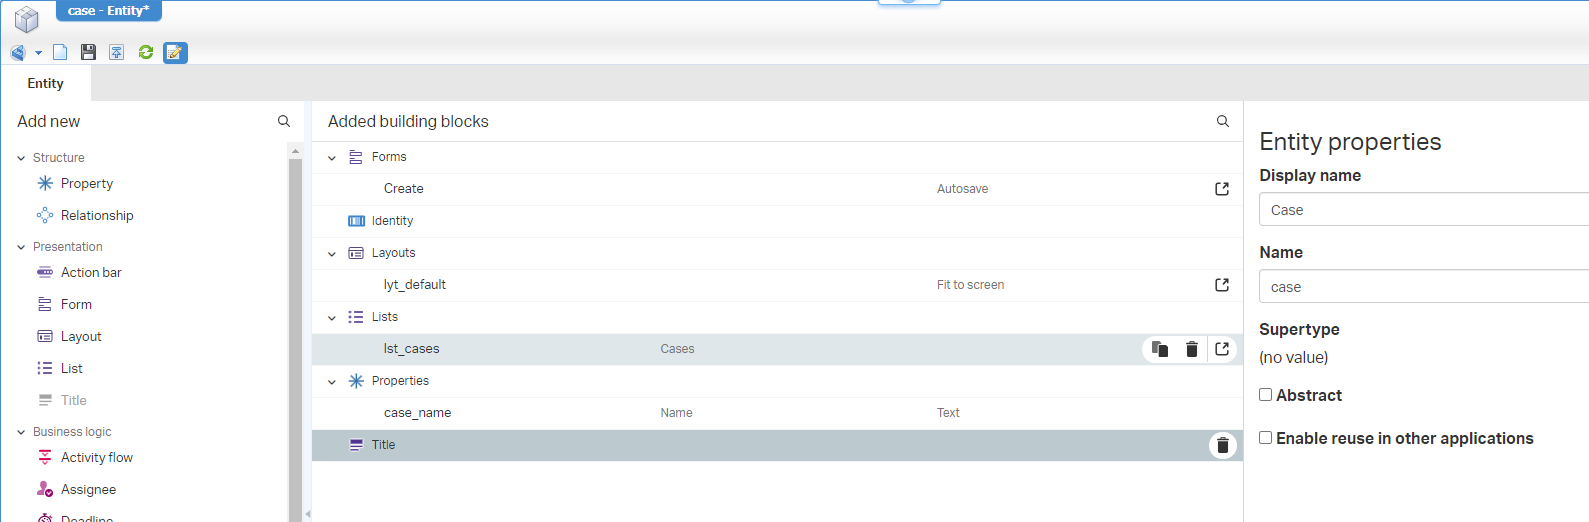Open dropdown arrow next to back icon
1589x522 pixels.
tap(39, 53)
